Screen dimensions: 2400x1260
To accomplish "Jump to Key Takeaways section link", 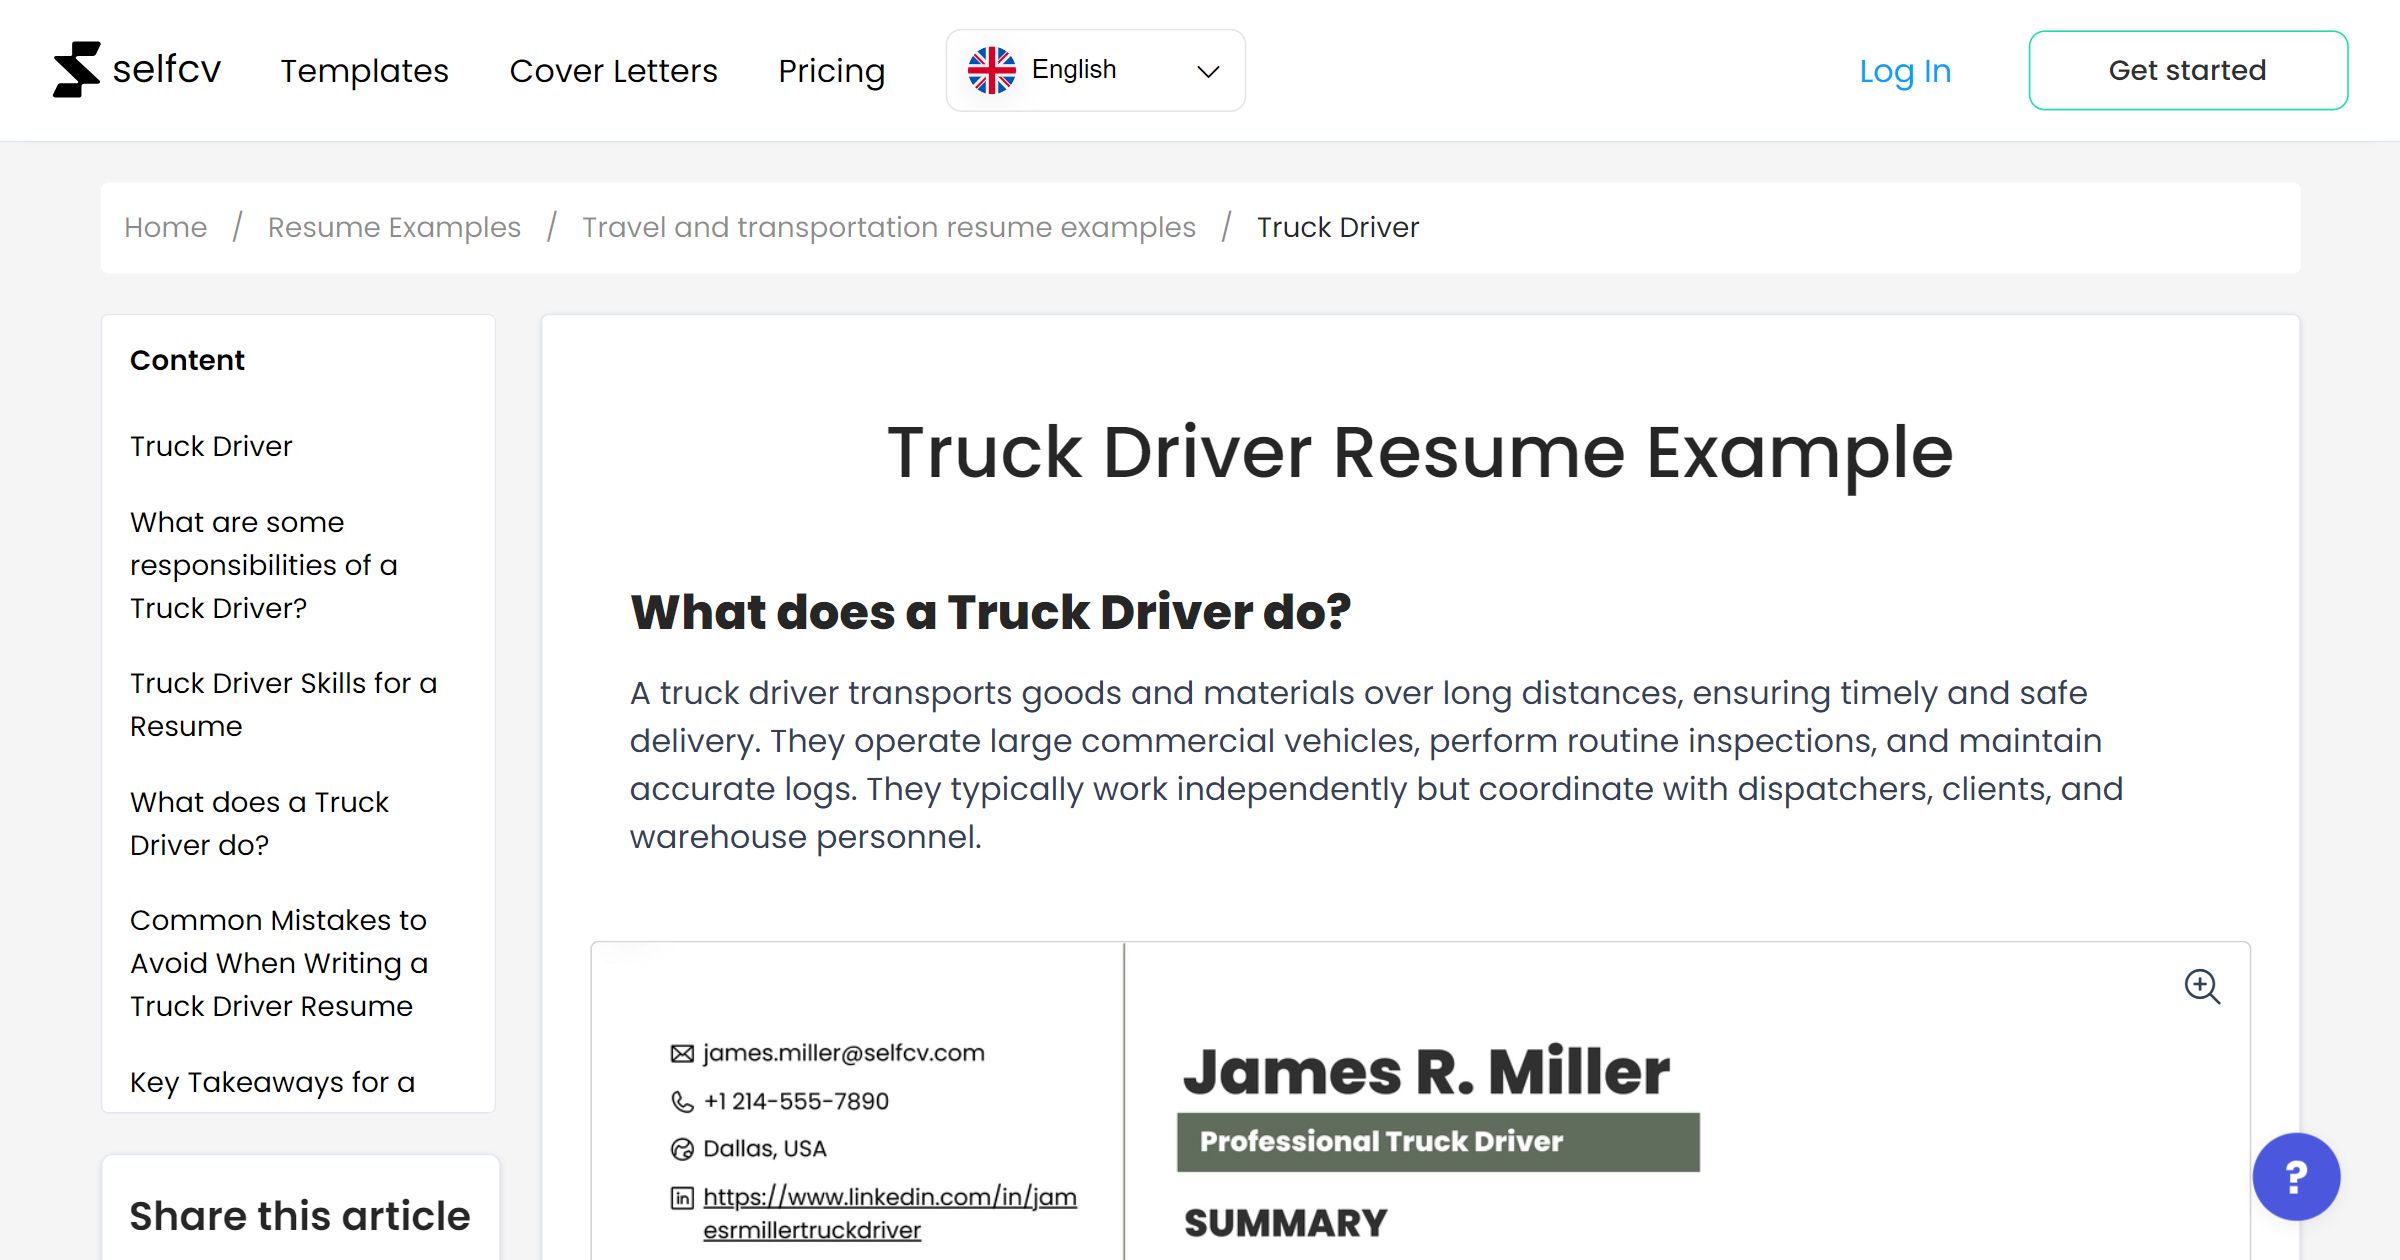I will (x=272, y=1082).
